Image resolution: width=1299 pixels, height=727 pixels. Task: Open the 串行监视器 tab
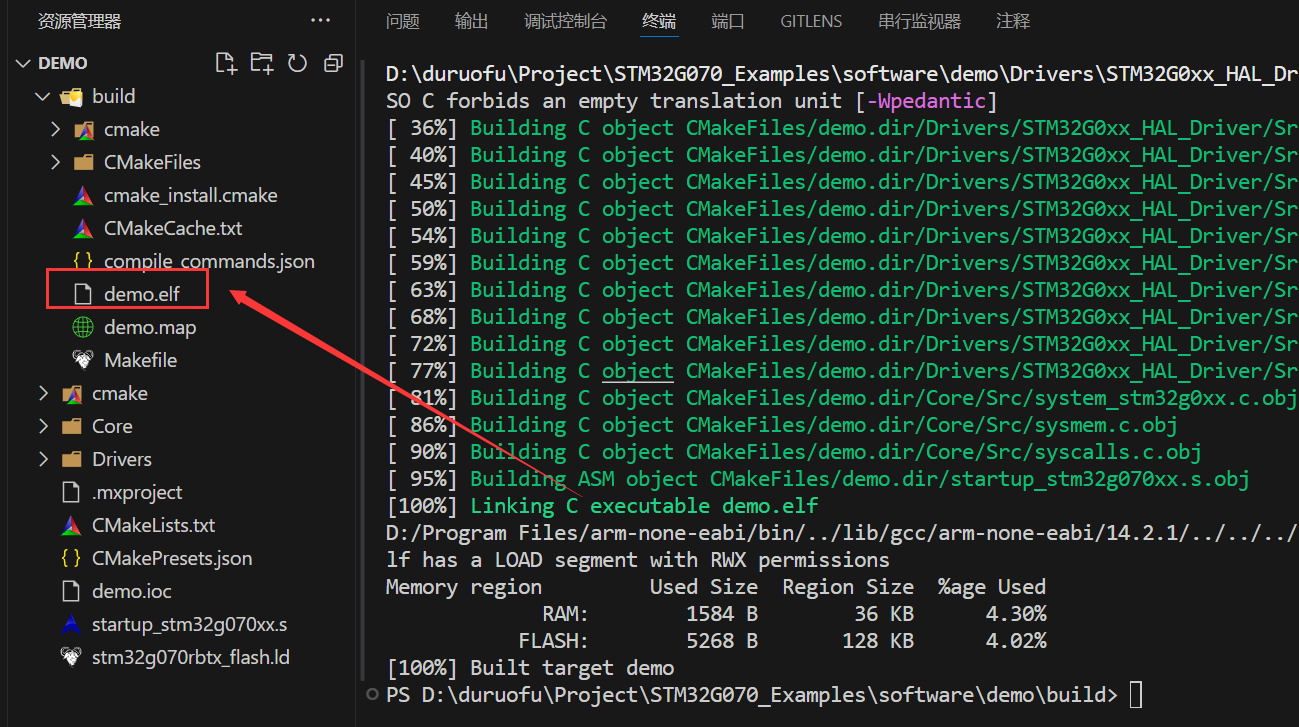(919, 21)
